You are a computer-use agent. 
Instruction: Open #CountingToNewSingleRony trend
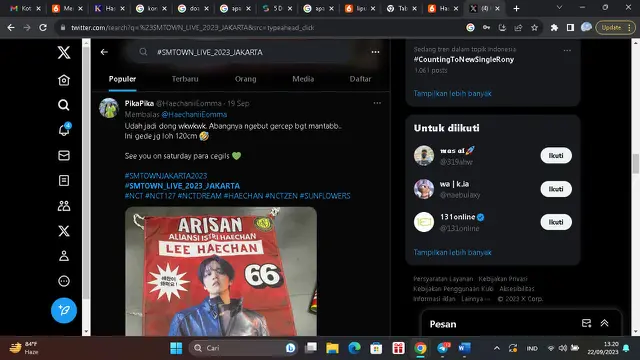464,60
